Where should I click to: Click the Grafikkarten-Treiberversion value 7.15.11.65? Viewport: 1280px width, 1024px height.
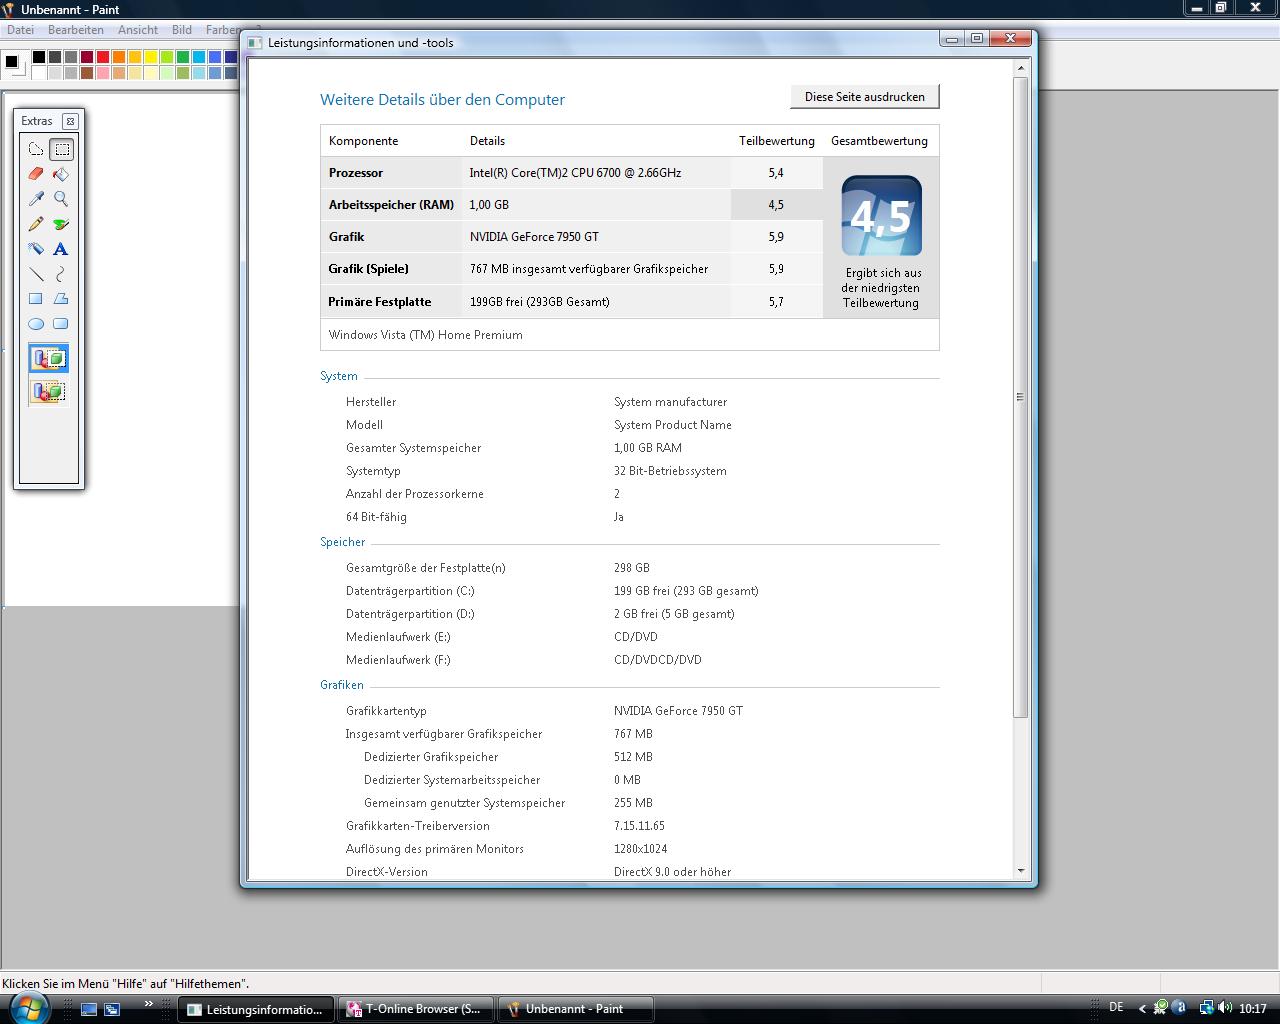click(x=639, y=826)
